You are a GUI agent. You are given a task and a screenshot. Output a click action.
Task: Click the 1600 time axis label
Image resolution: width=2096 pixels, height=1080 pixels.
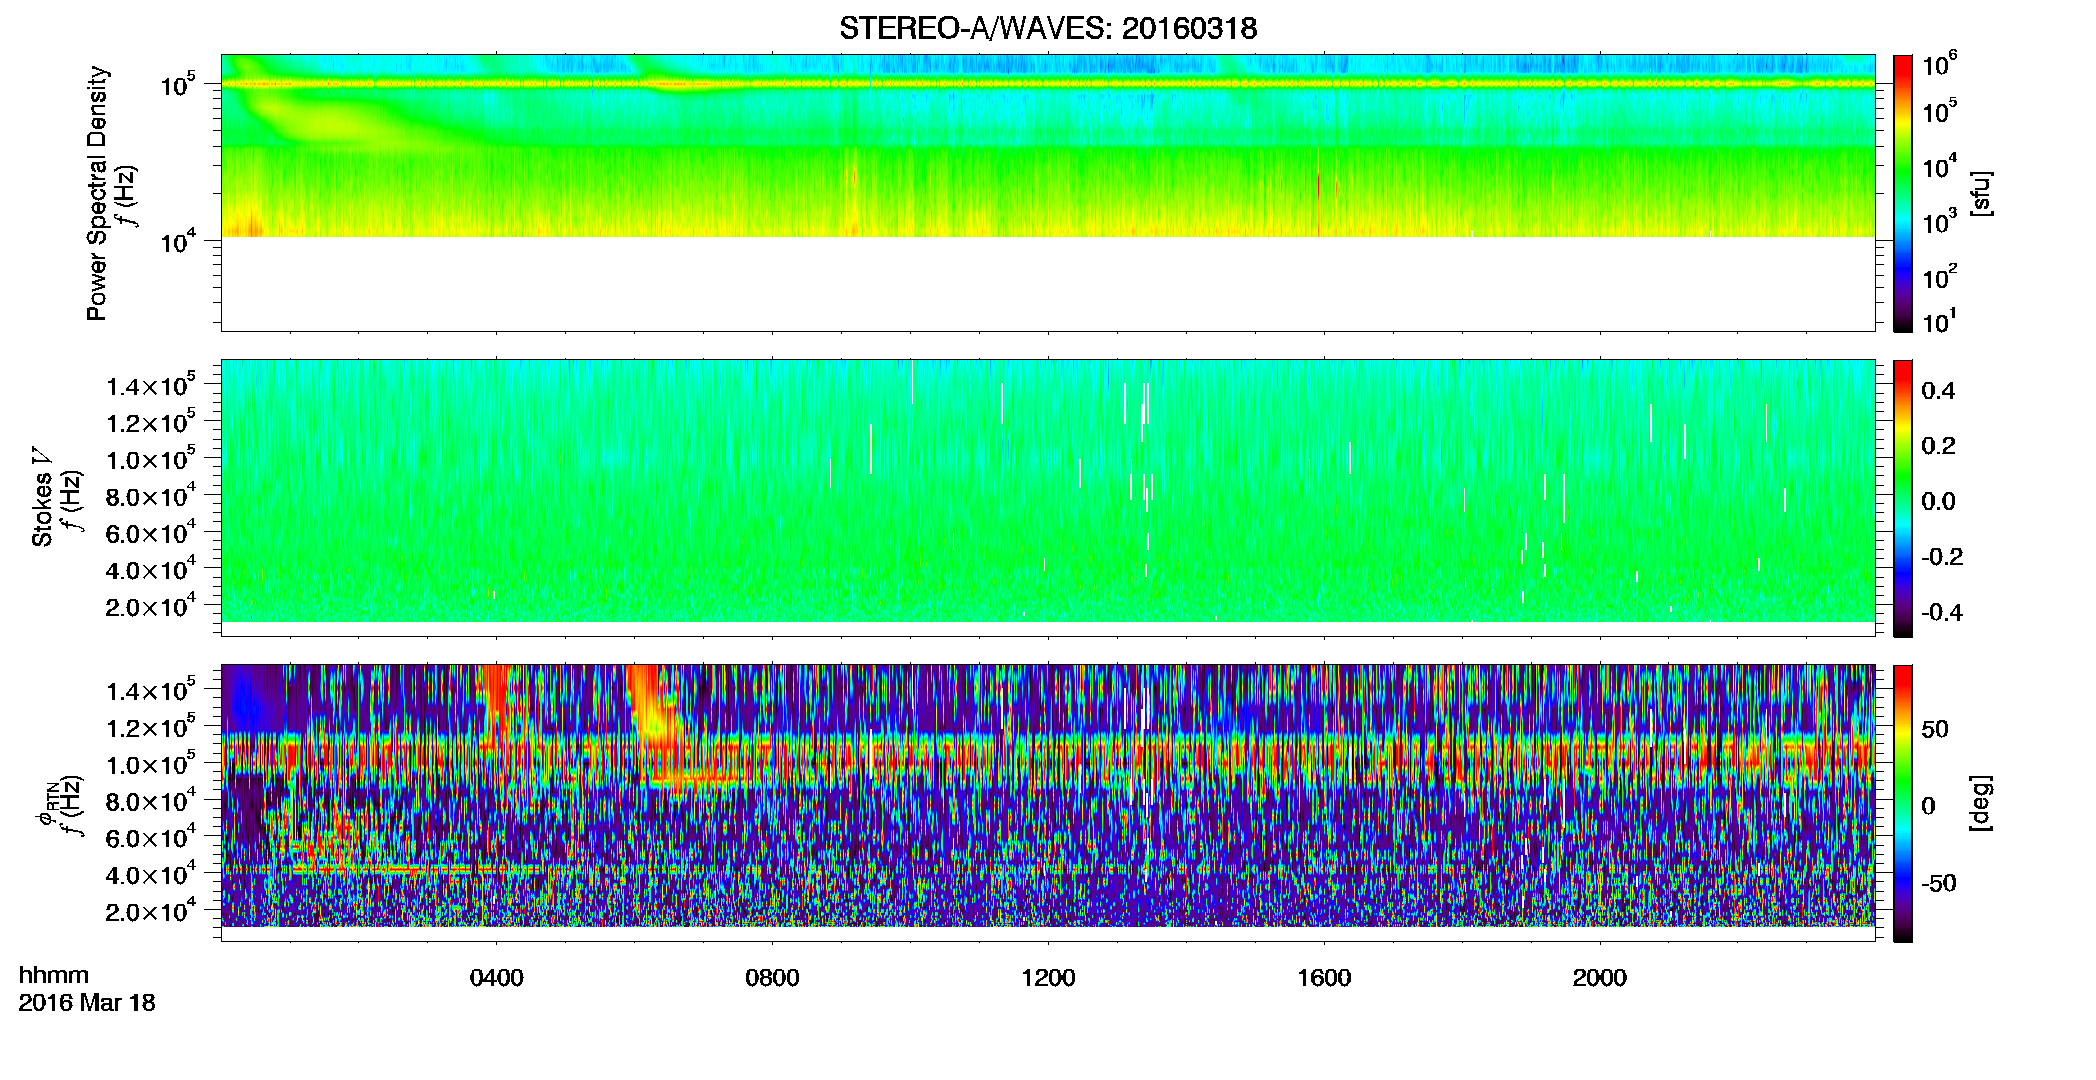pyautogui.click(x=1324, y=978)
